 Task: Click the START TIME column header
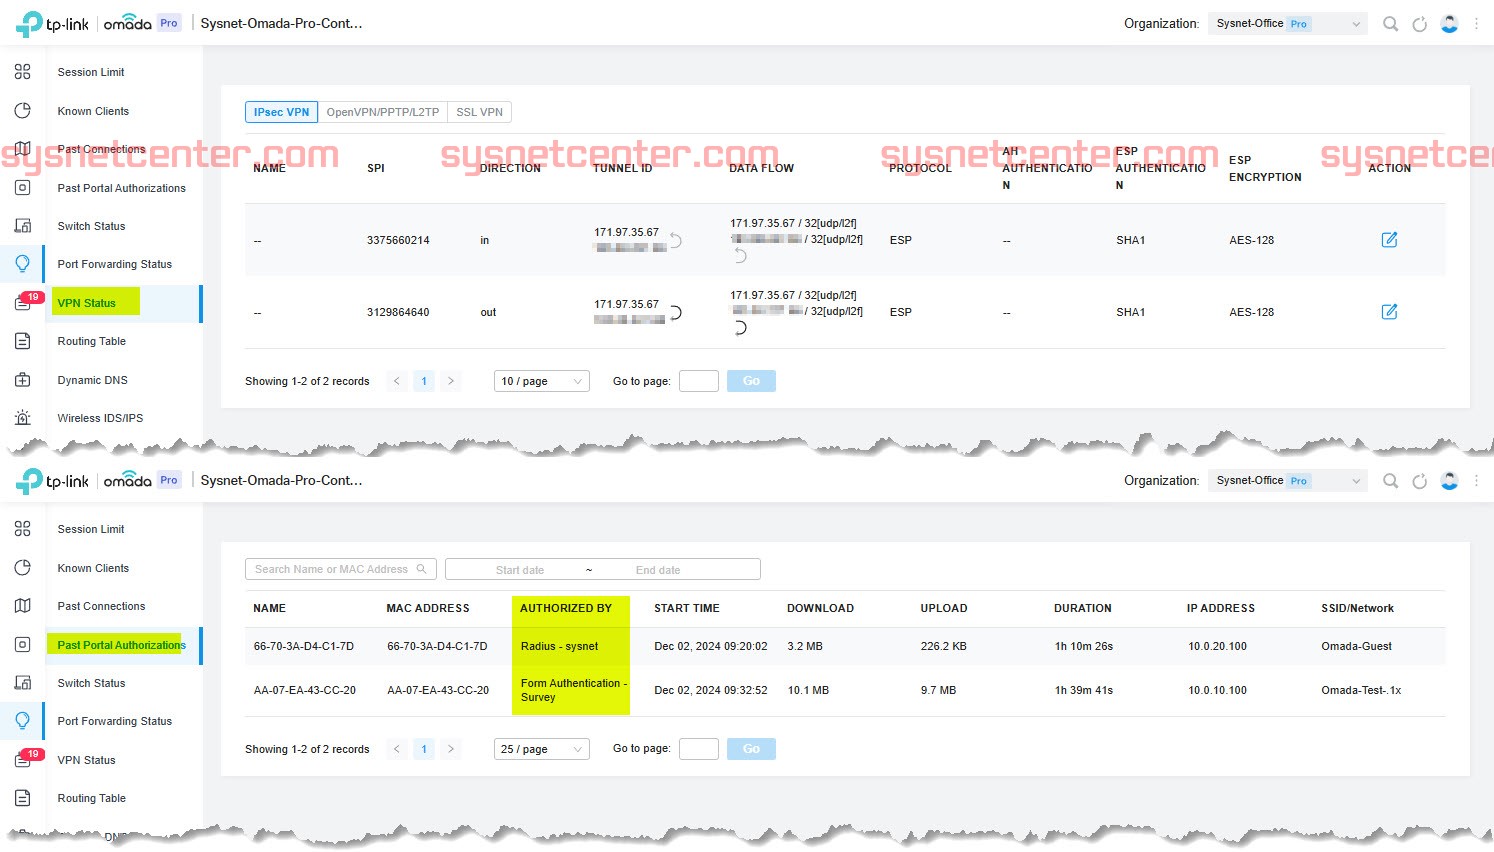pyautogui.click(x=687, y=608)
